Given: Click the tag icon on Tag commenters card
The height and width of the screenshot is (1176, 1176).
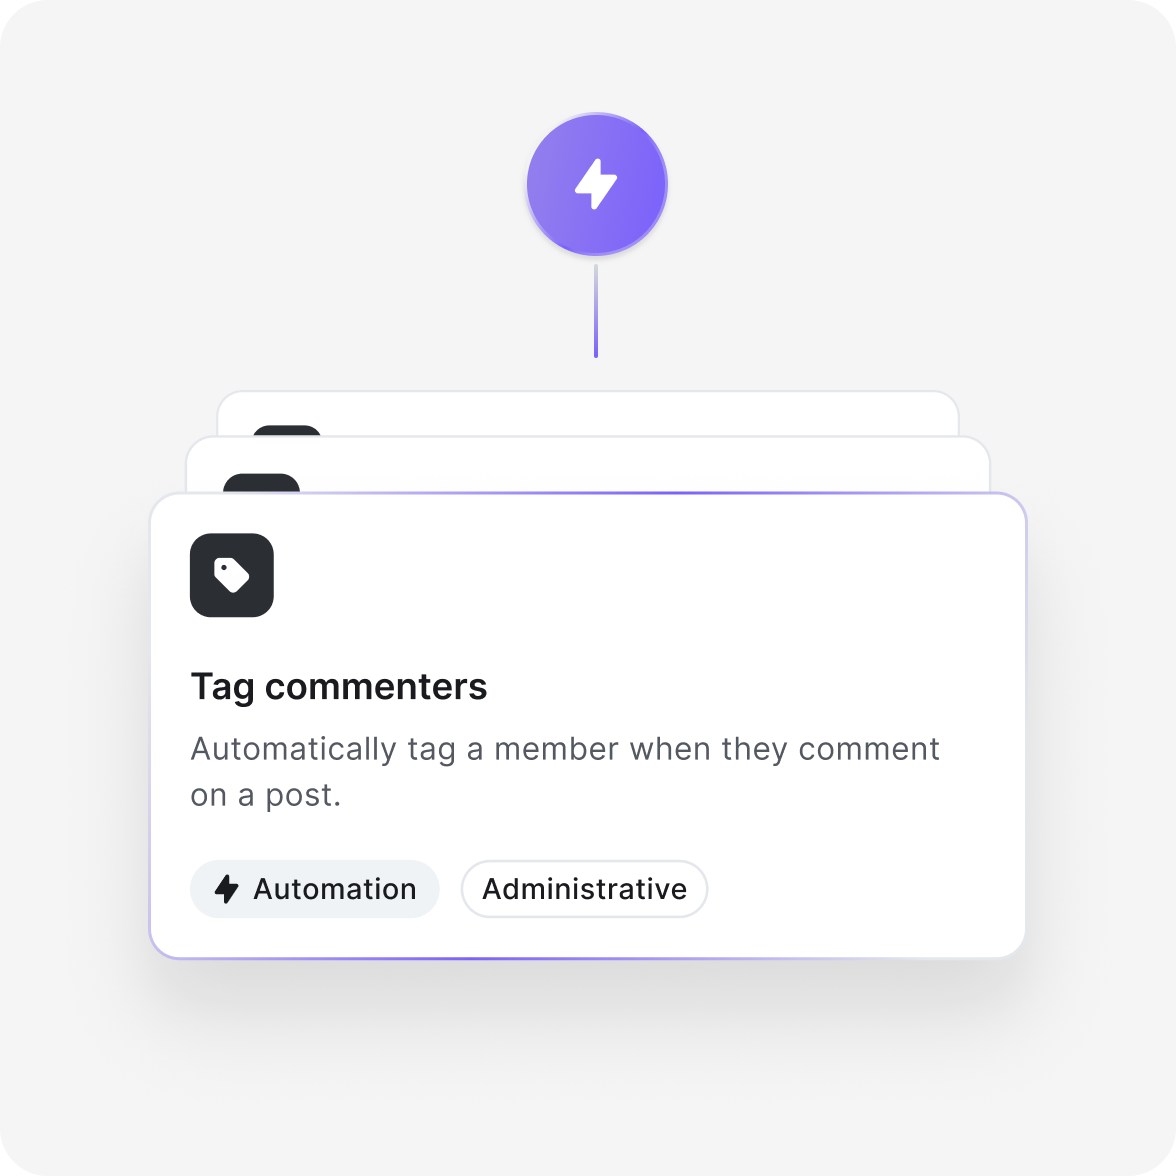Looking at the screenshot, I should pos(232,575).
